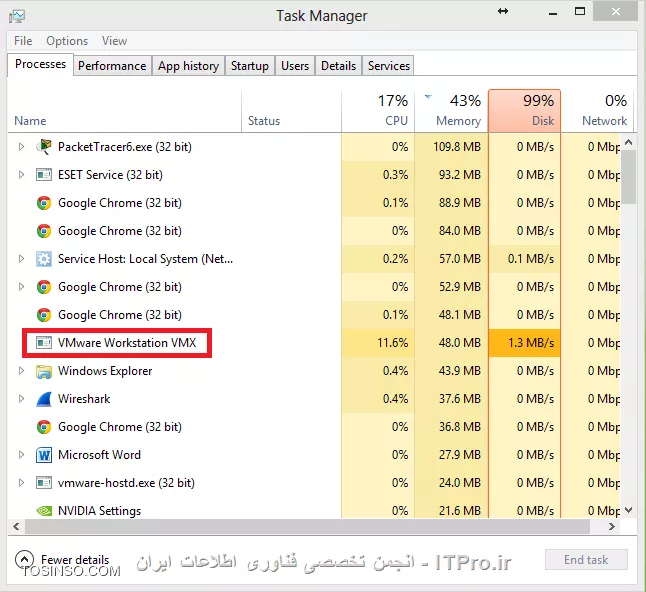Open the Options menu

click(x=67, y=41)
